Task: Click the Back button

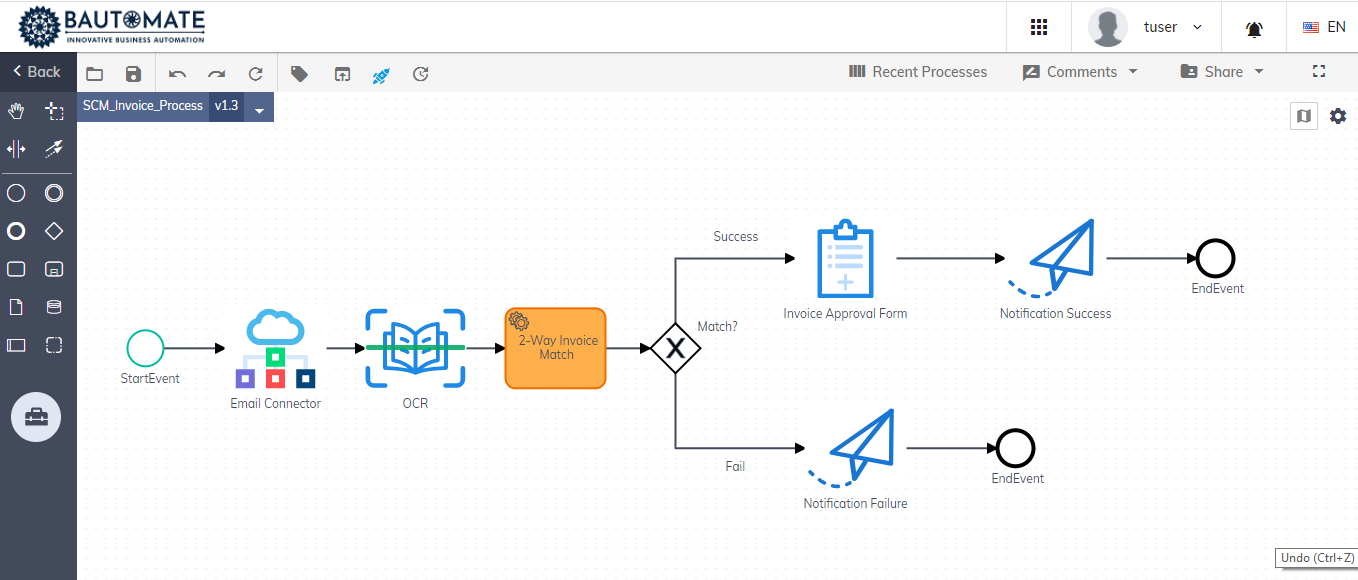Action: click(37, 71)
